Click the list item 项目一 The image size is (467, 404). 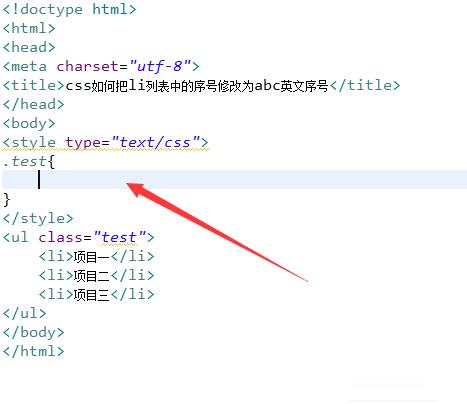pos(96,256)
